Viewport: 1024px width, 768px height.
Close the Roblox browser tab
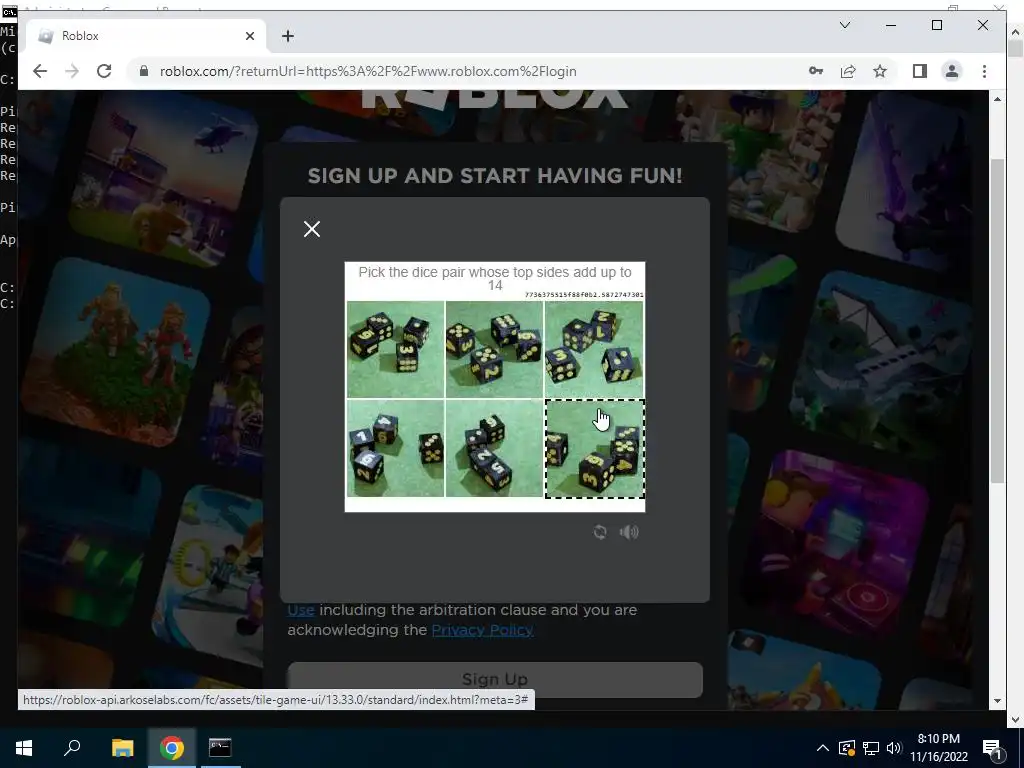249,36
